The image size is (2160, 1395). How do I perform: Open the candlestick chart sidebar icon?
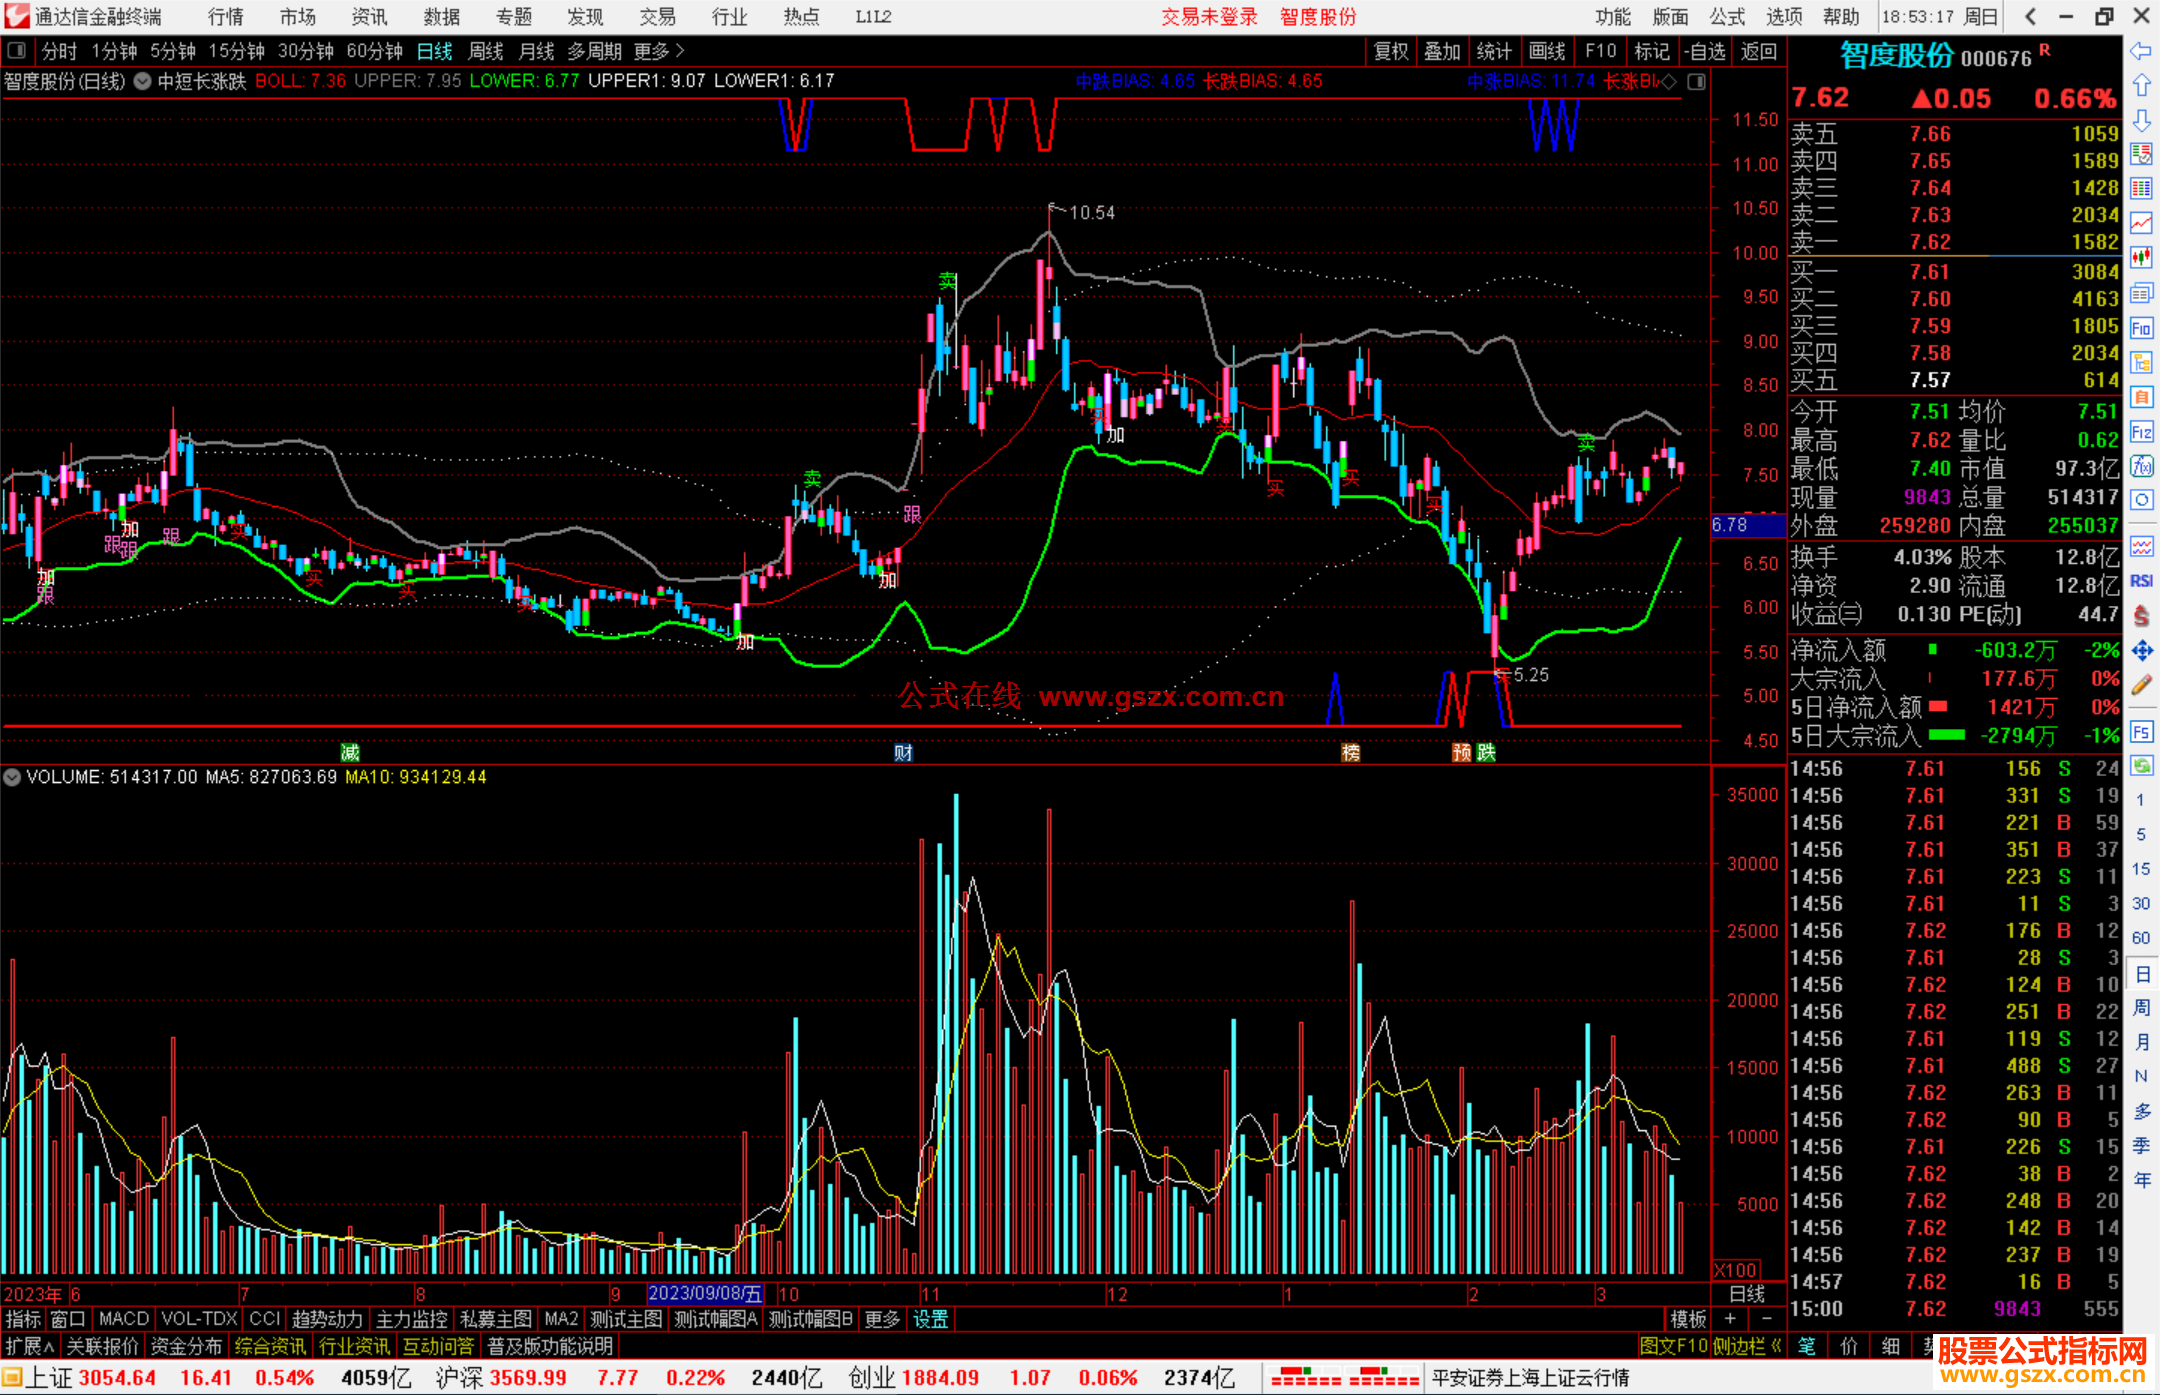click(x=2141, y=257)
